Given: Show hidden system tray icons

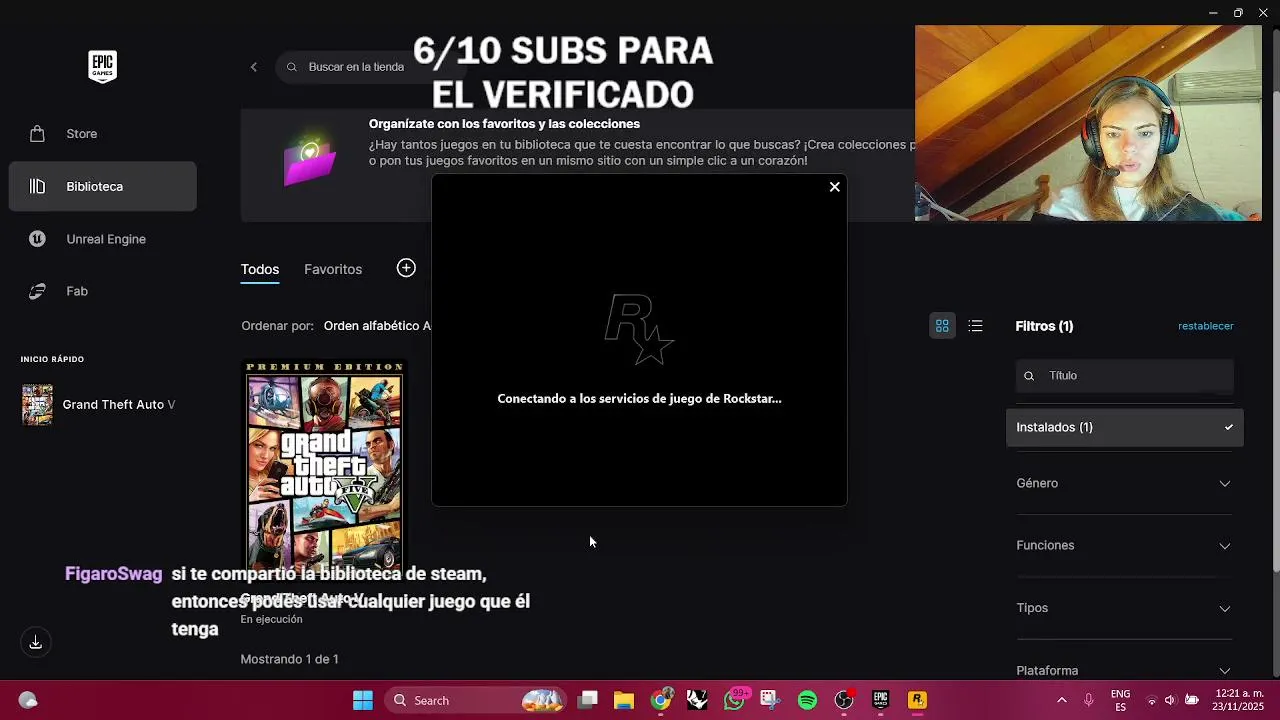Looking at the screenshot, I should pyautogui.click(x=1062, y=701).
